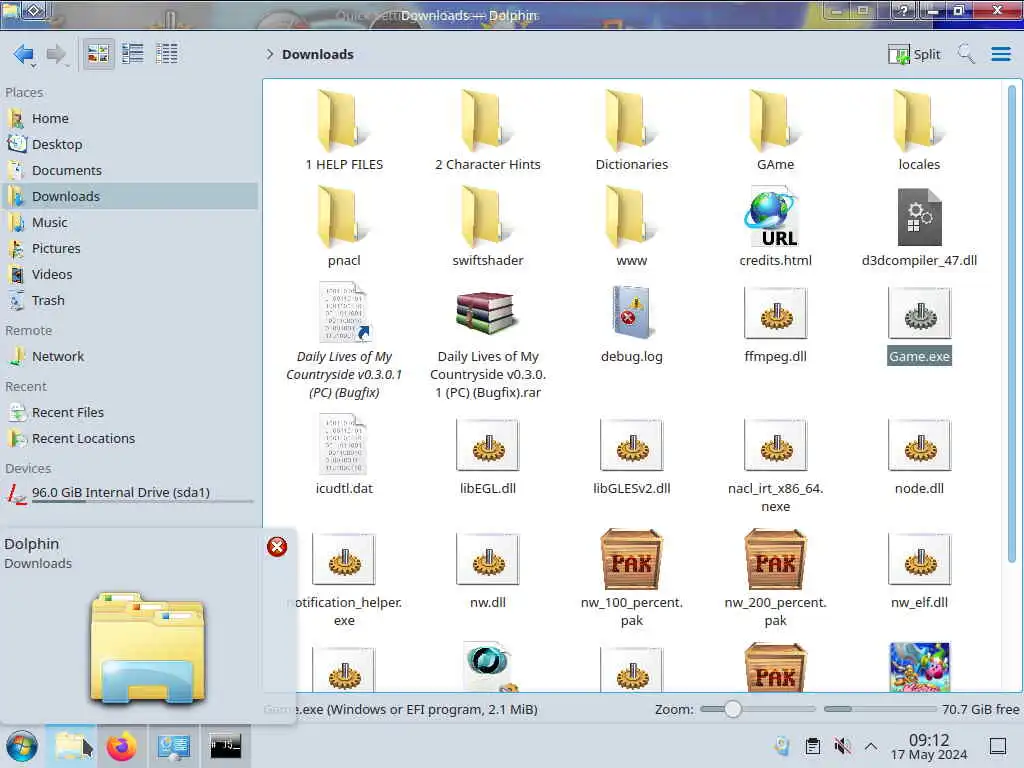Switch to Details view mode
The height and width of the screenshot is (768, 1024).
pos(167,54)
